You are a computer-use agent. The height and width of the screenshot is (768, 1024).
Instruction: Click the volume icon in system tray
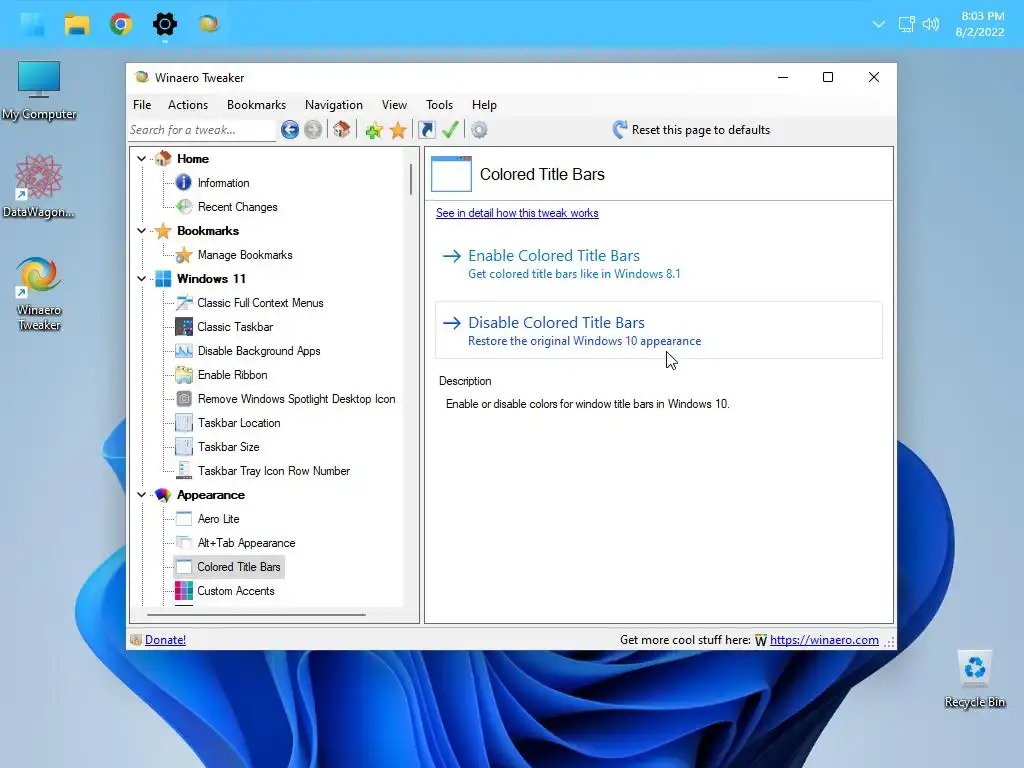pyautogui.click(x=931, y=24)
